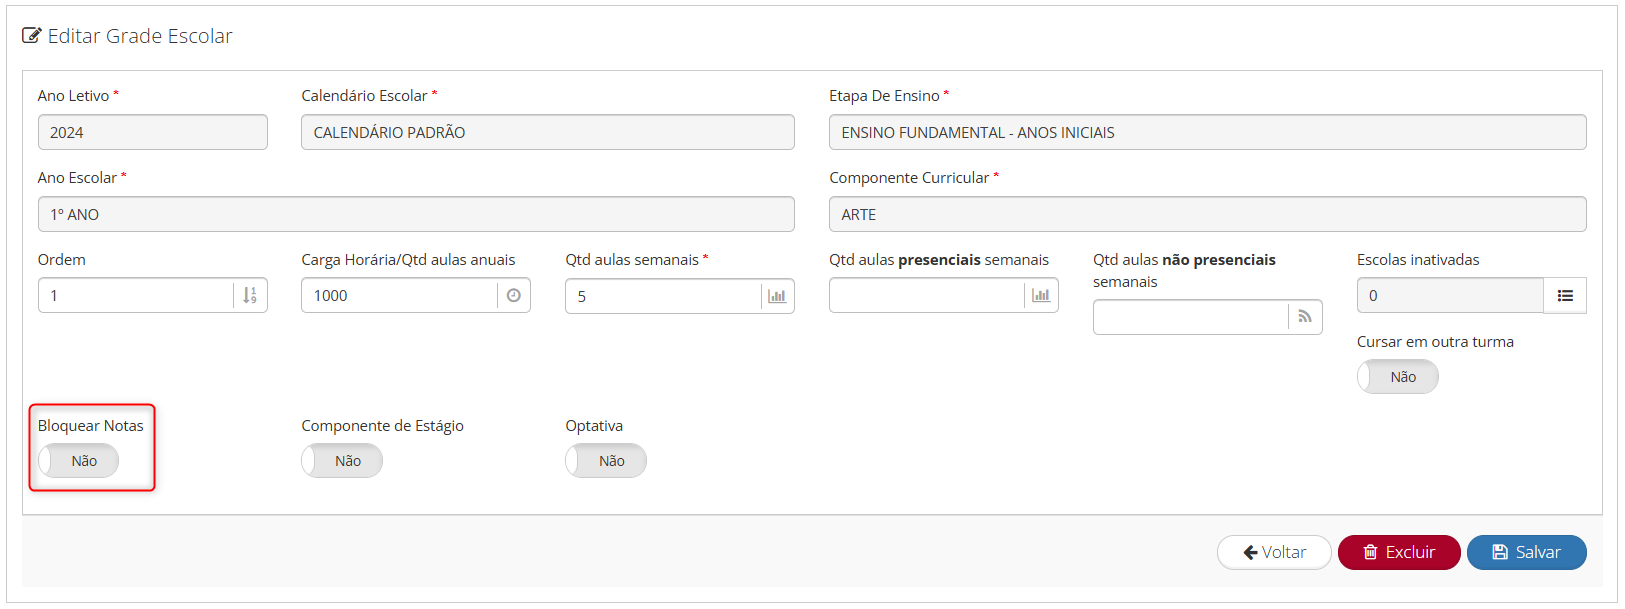This screenshot has width=1625, height=609.
Task: Click bar chart icon in Qtd aulas semanais
Action: (777, 296)
